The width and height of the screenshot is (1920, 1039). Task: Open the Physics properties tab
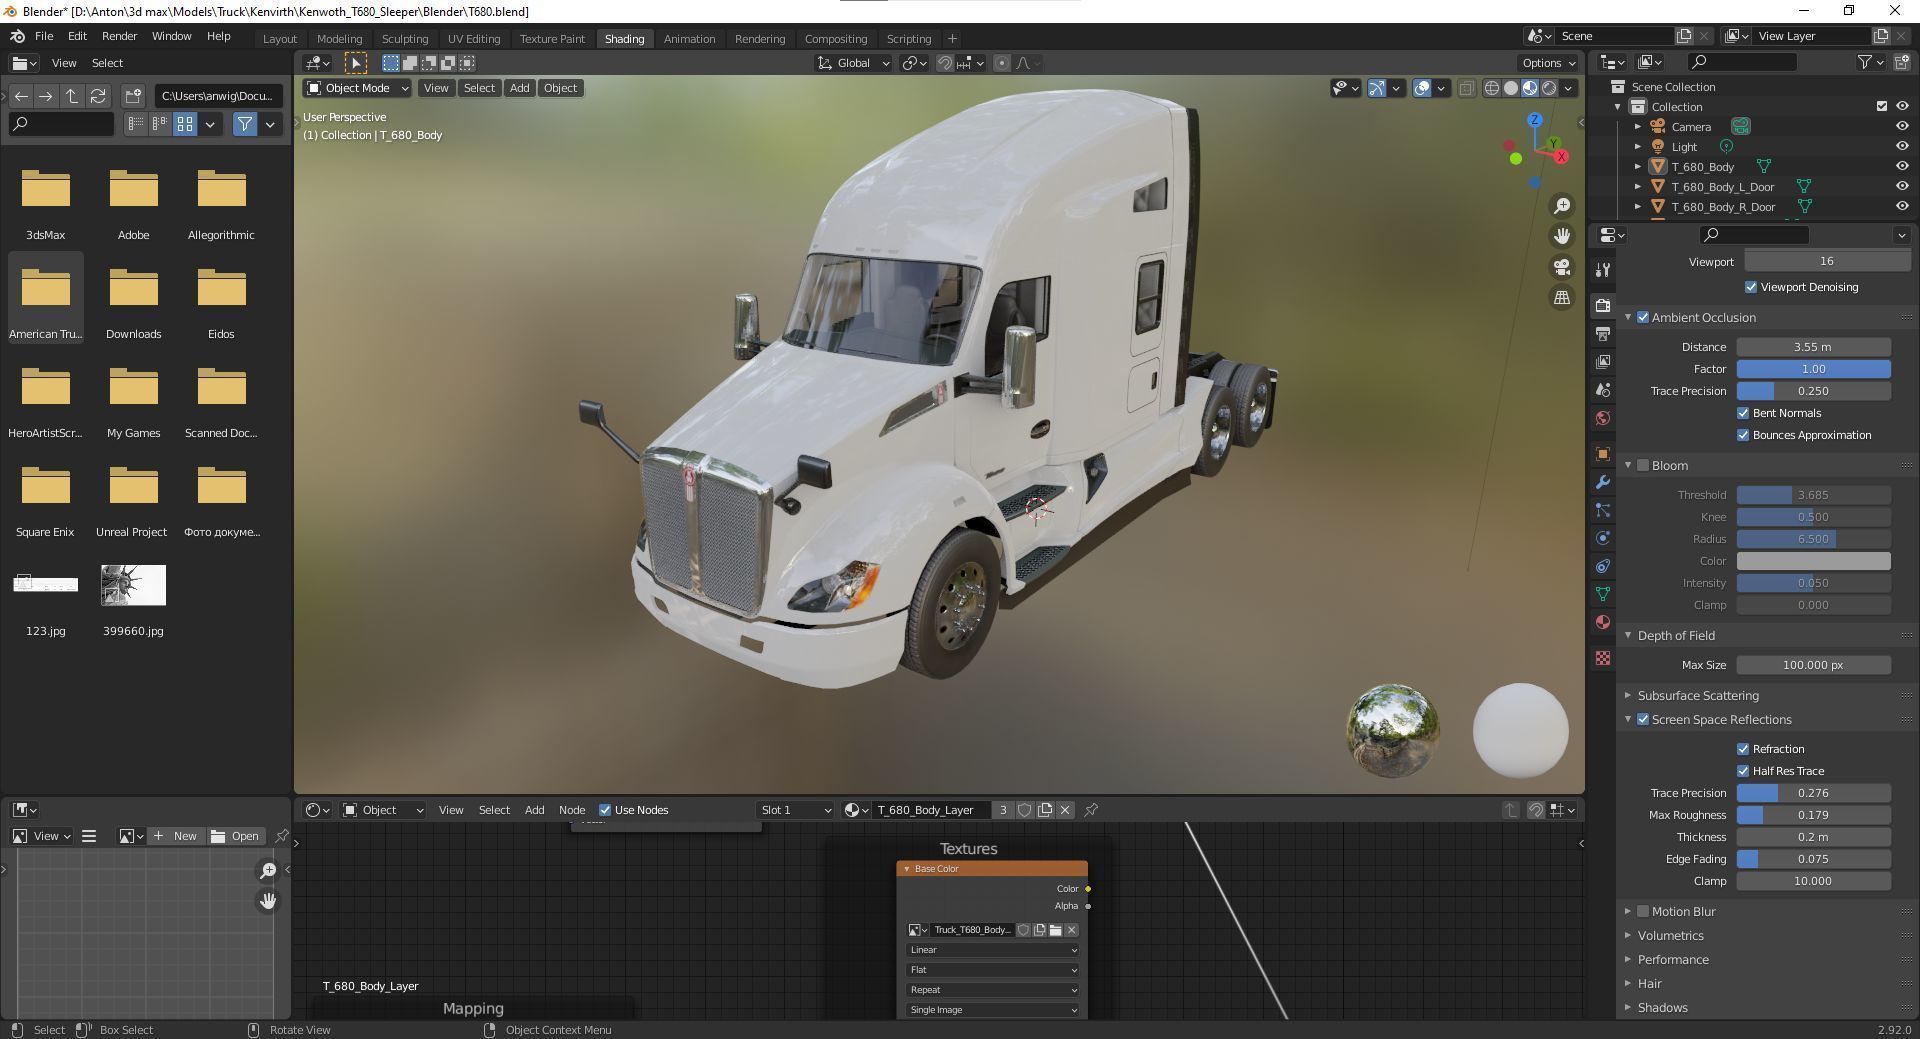[1603, 538]
